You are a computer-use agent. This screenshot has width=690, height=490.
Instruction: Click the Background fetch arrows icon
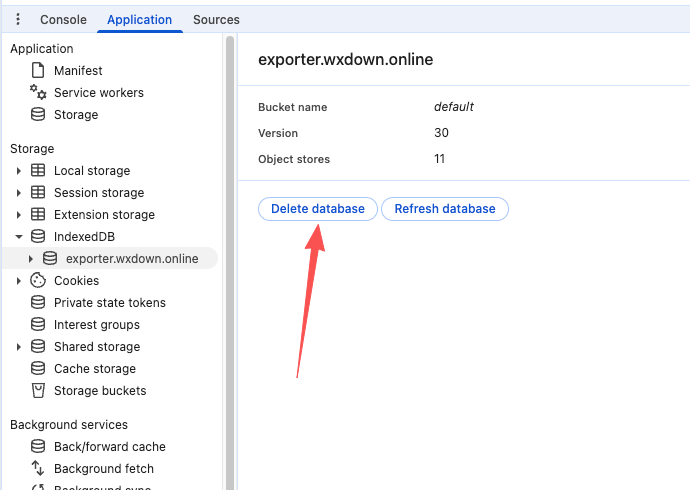pyautogui.click(x=38, y=469)
